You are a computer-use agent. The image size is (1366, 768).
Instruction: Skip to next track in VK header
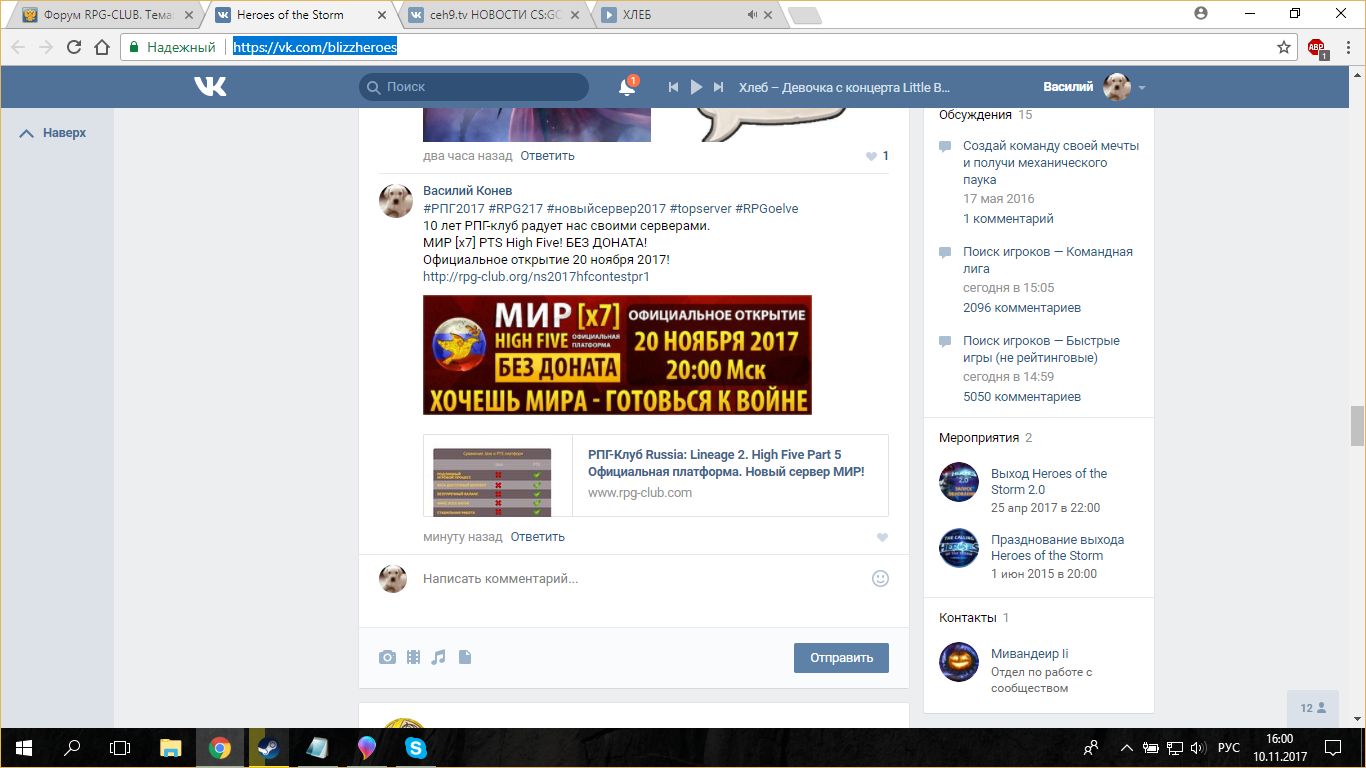718,87
